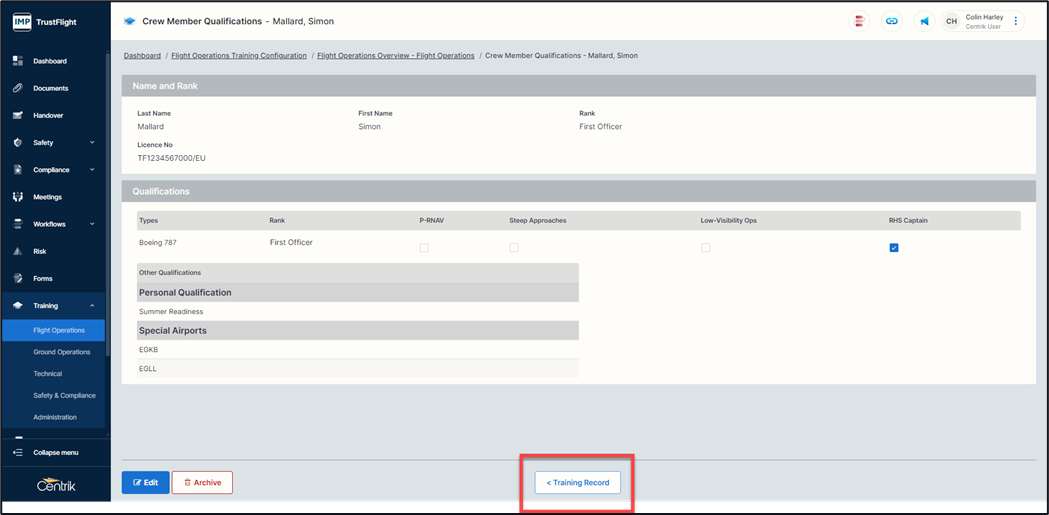
Task: Click the red database icon in header
Action: (x=858, y=21)
